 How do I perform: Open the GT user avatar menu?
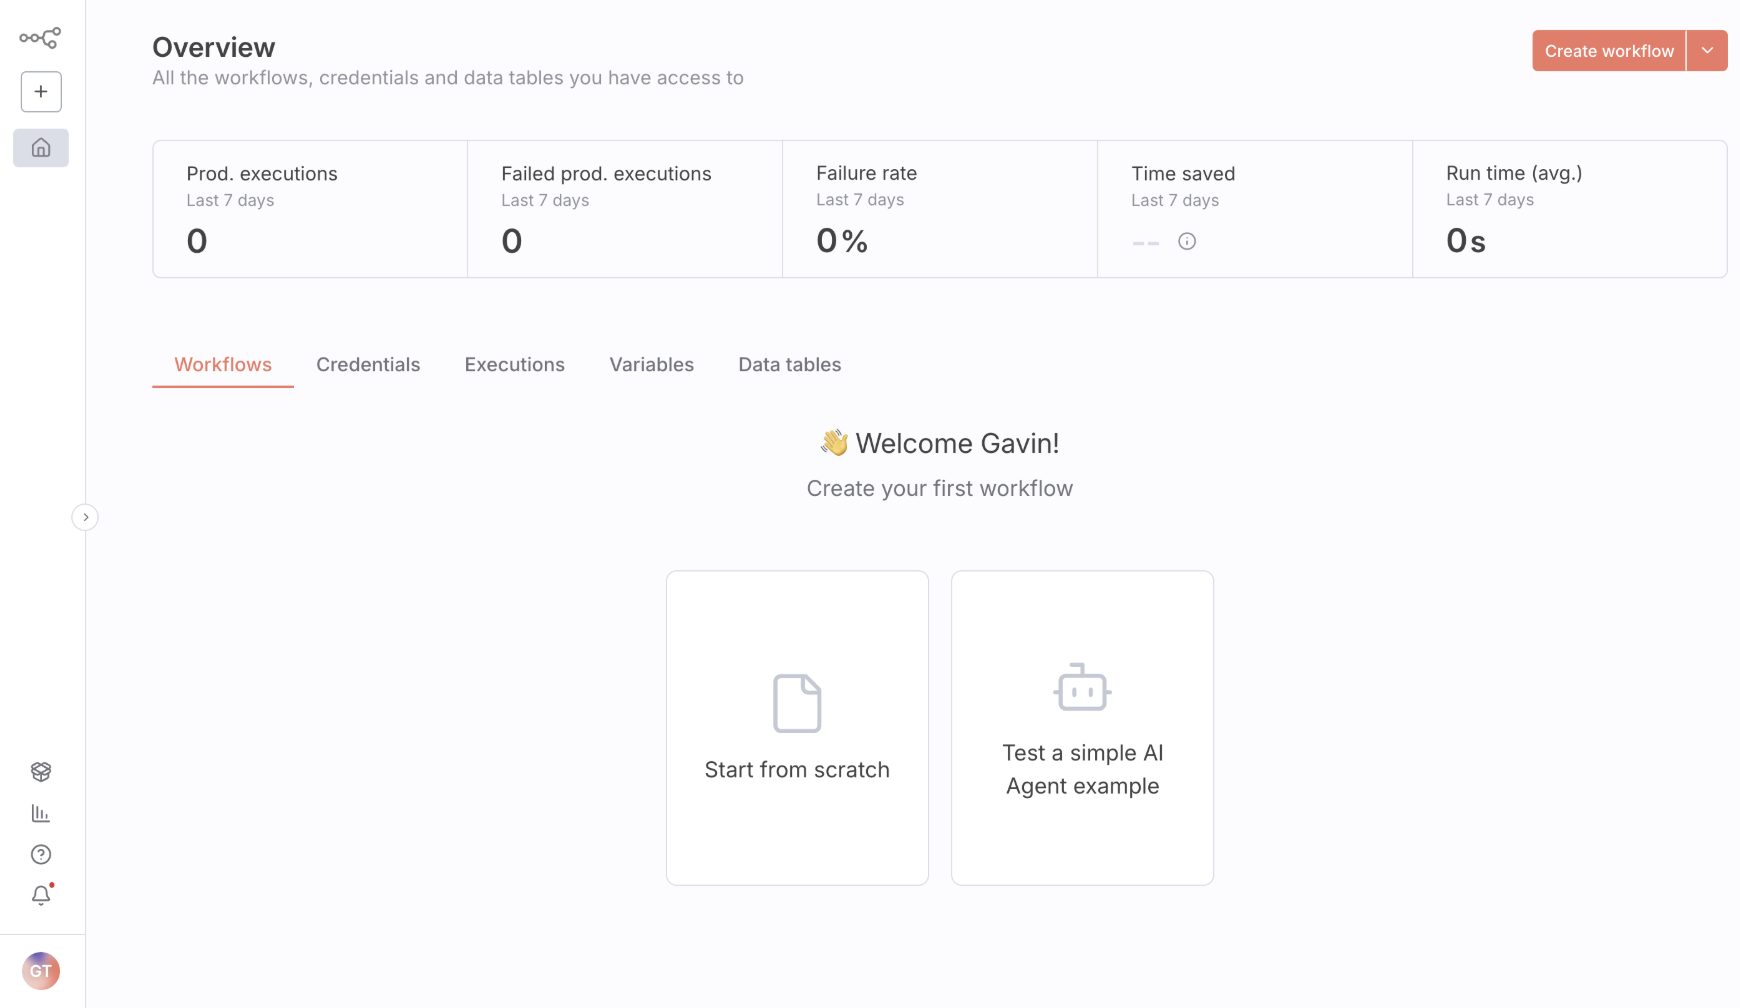(x=41, y=971)
